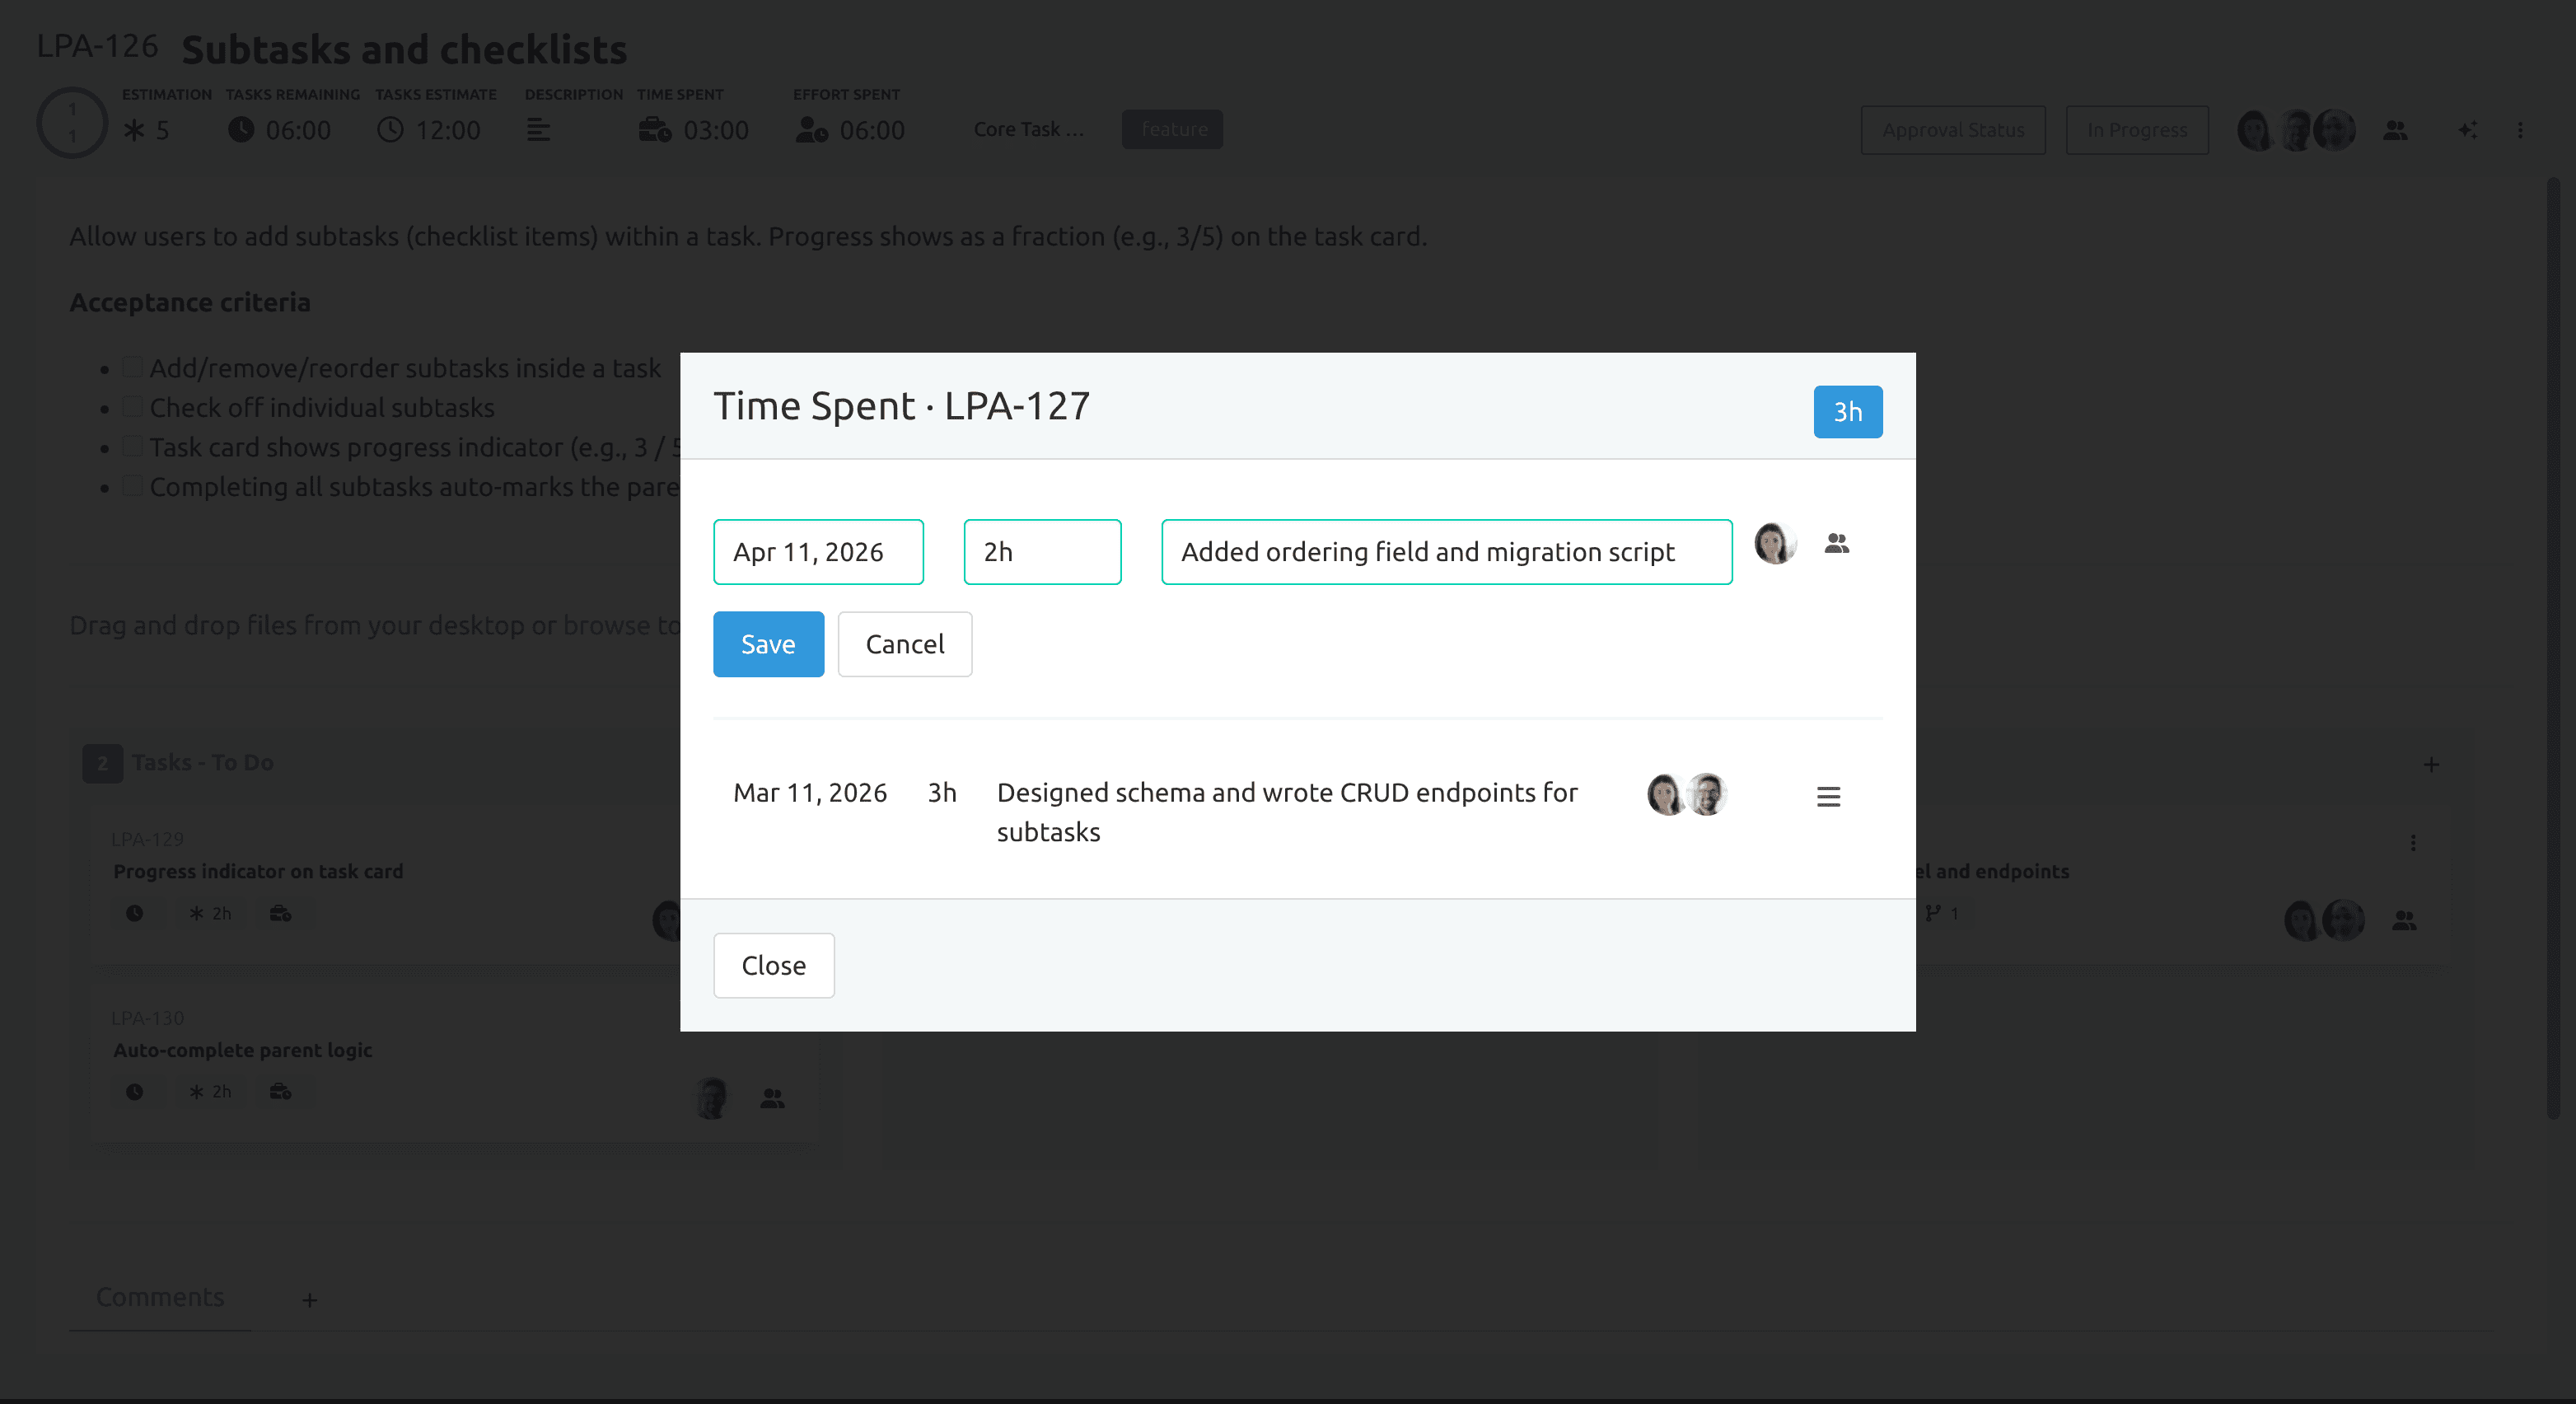Click the plus icon on Tasks - To Do column
Viewport: 2576px width, 1404px height.
point(2432,765)
